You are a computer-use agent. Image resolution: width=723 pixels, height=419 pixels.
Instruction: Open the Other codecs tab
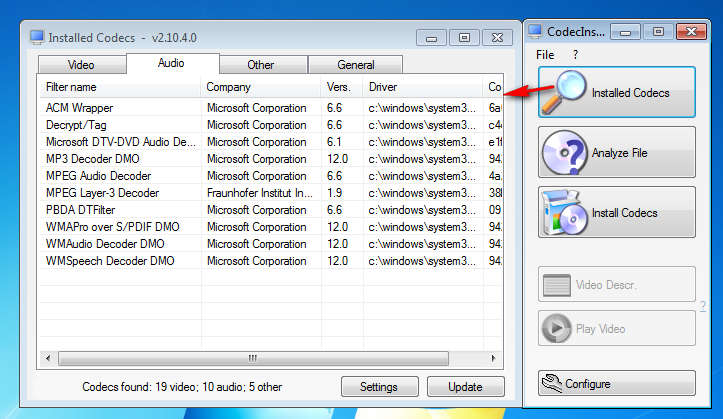[x=263, y=65]
